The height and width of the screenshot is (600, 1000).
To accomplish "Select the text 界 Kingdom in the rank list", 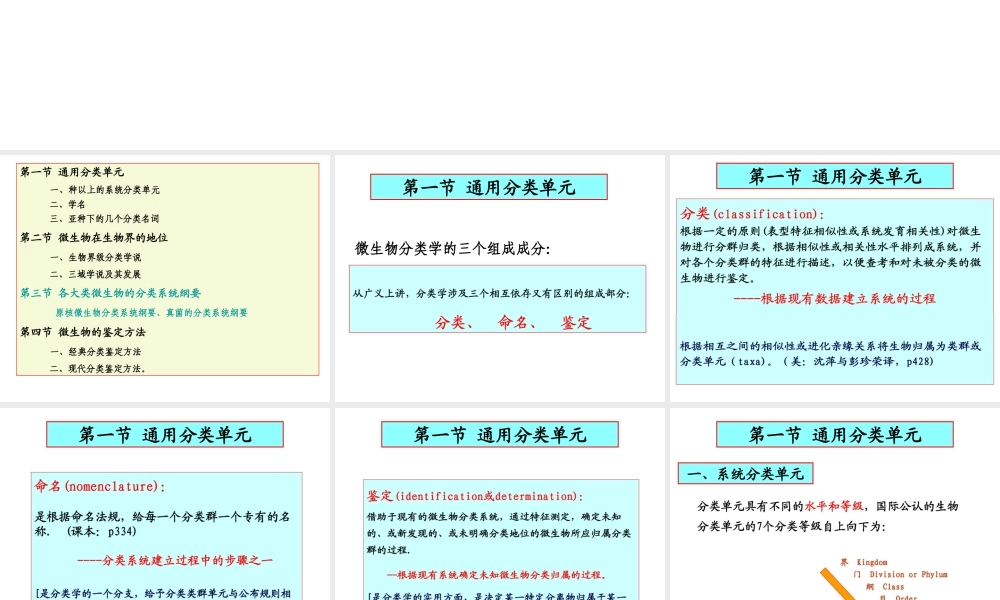I will (x=868, y=561).
